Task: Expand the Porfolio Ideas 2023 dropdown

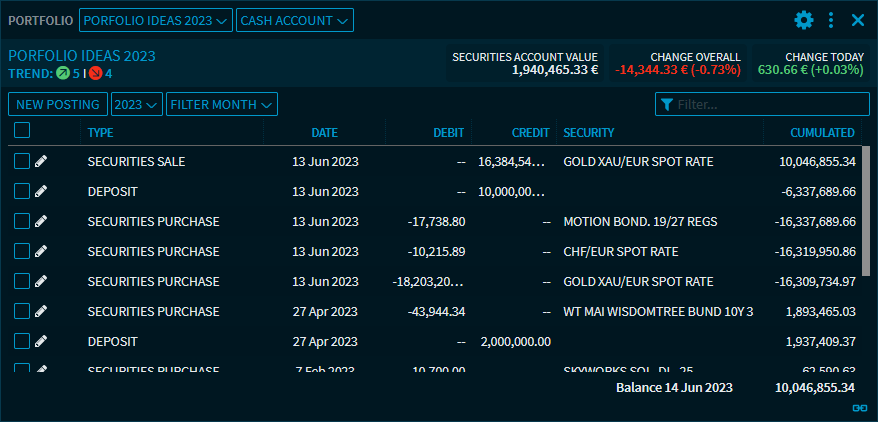Action: point(155,20)
